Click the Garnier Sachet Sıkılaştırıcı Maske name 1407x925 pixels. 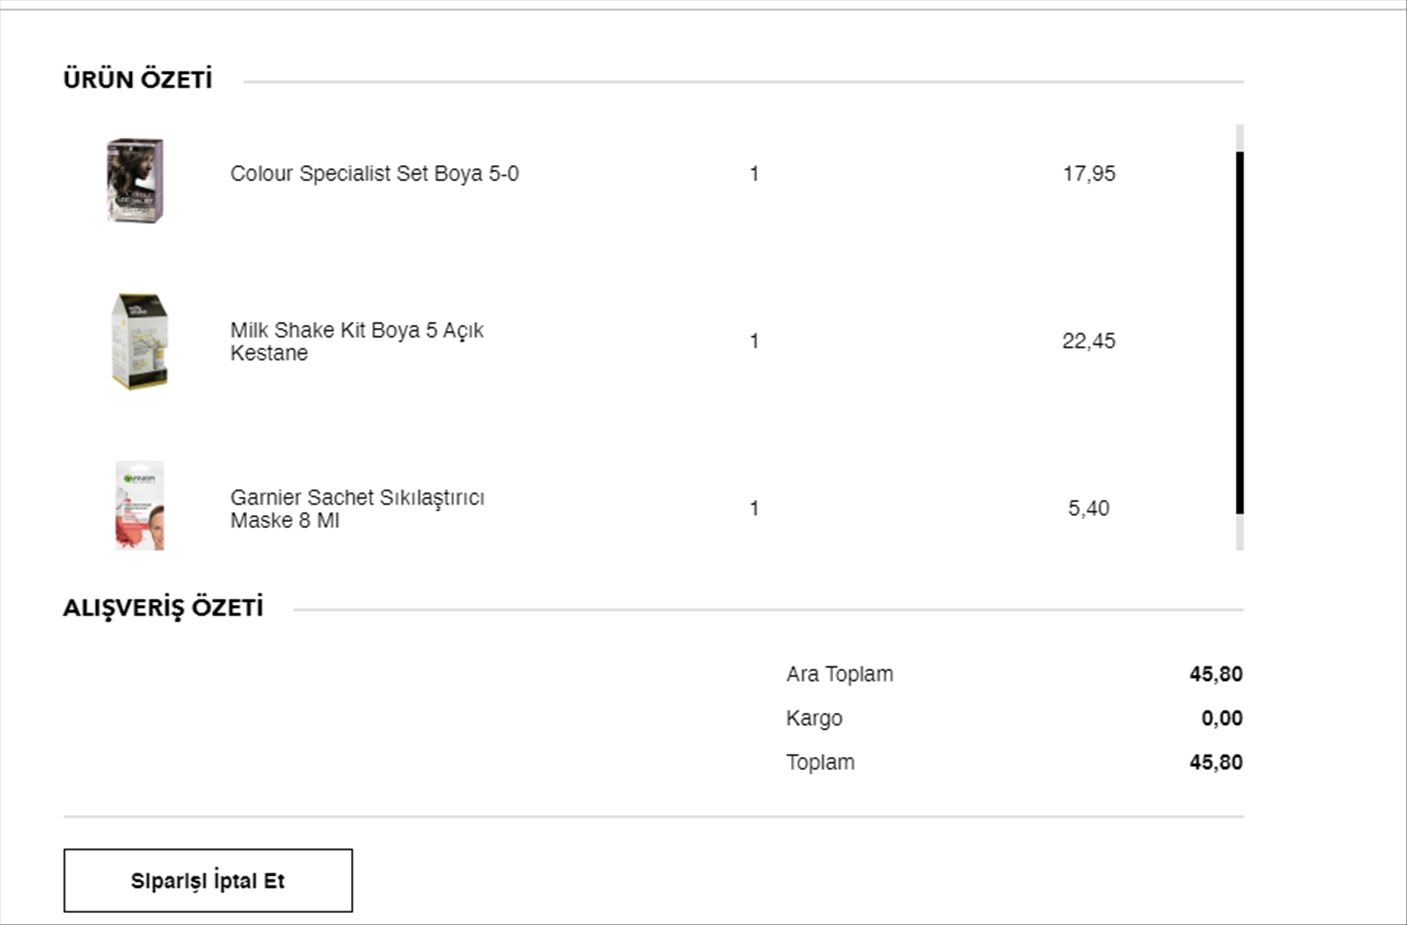click(x=357, y=508)
